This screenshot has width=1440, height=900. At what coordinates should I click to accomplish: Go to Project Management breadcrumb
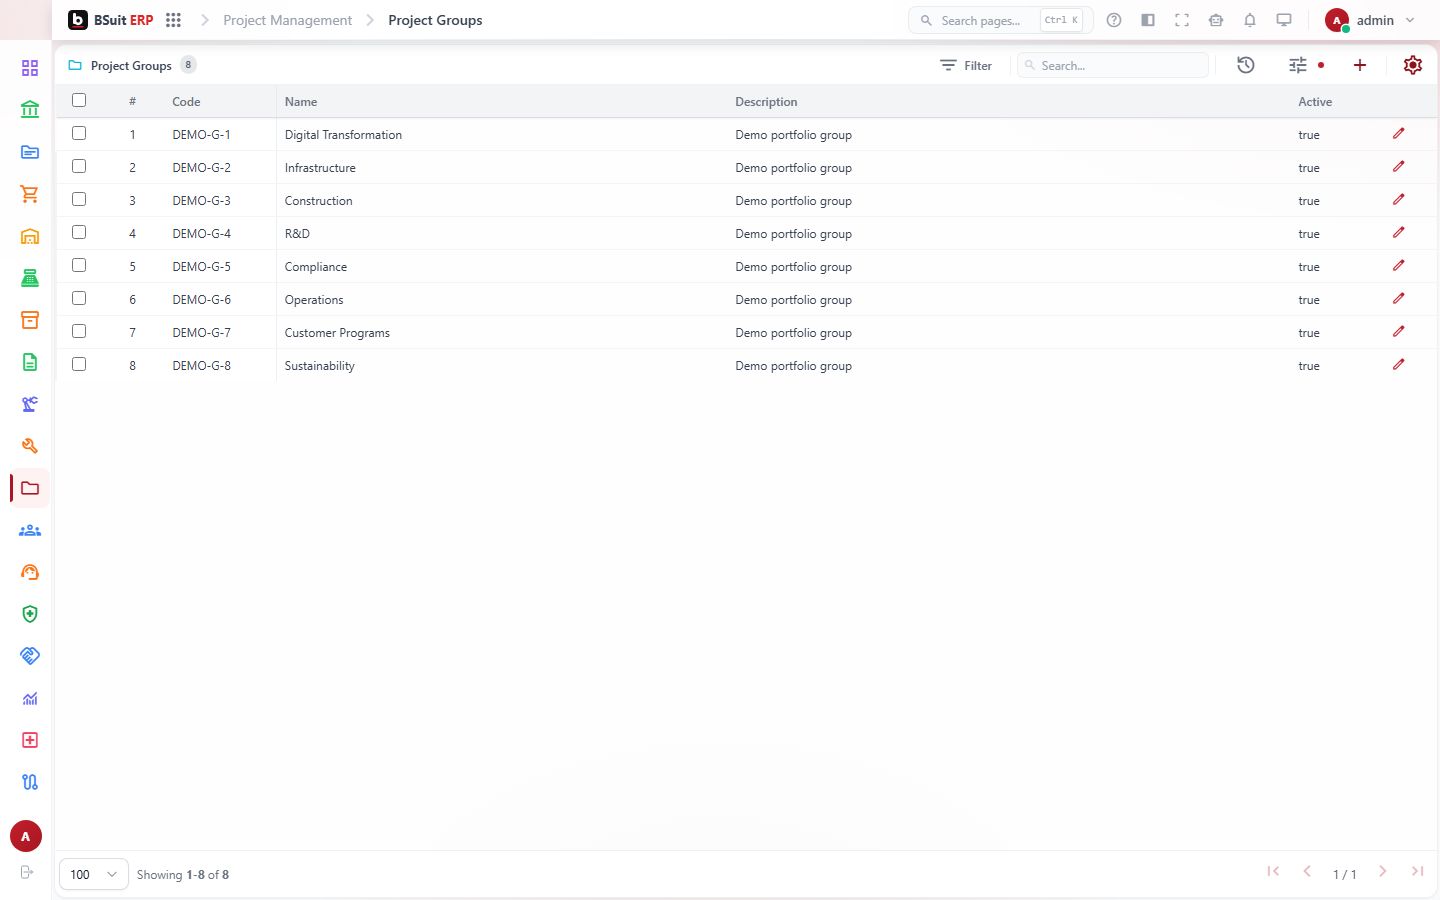287,20
